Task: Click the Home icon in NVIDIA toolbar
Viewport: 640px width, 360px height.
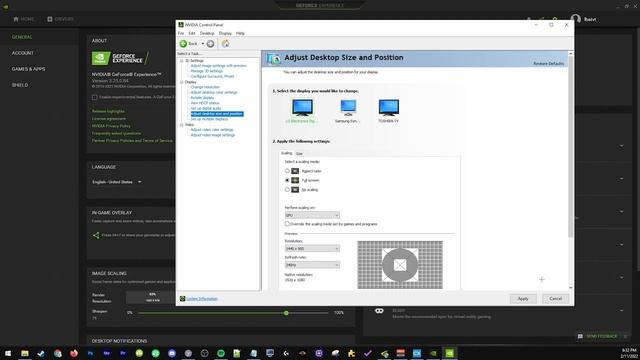Action: tap(225, 44)
